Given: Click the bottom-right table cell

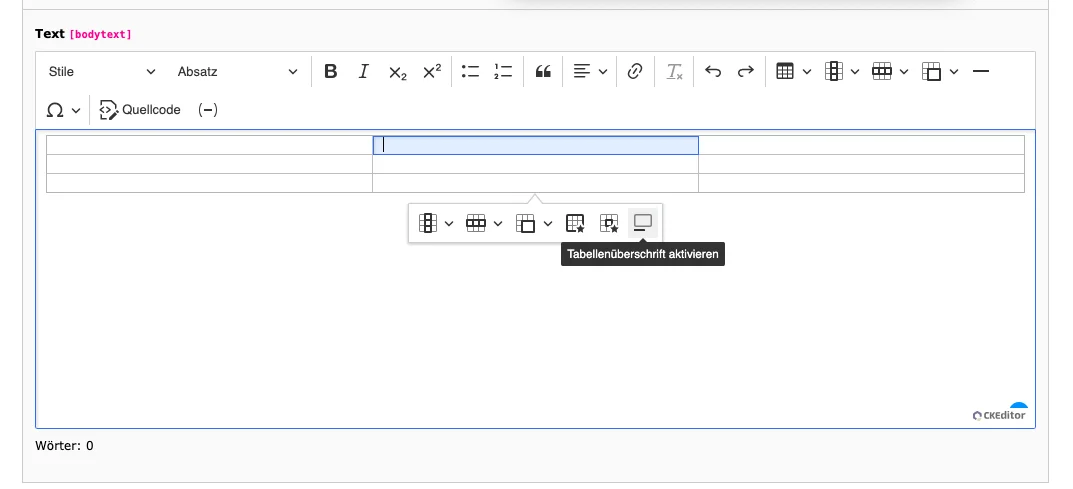Looking at the screenshot, I should pos(862,183).
